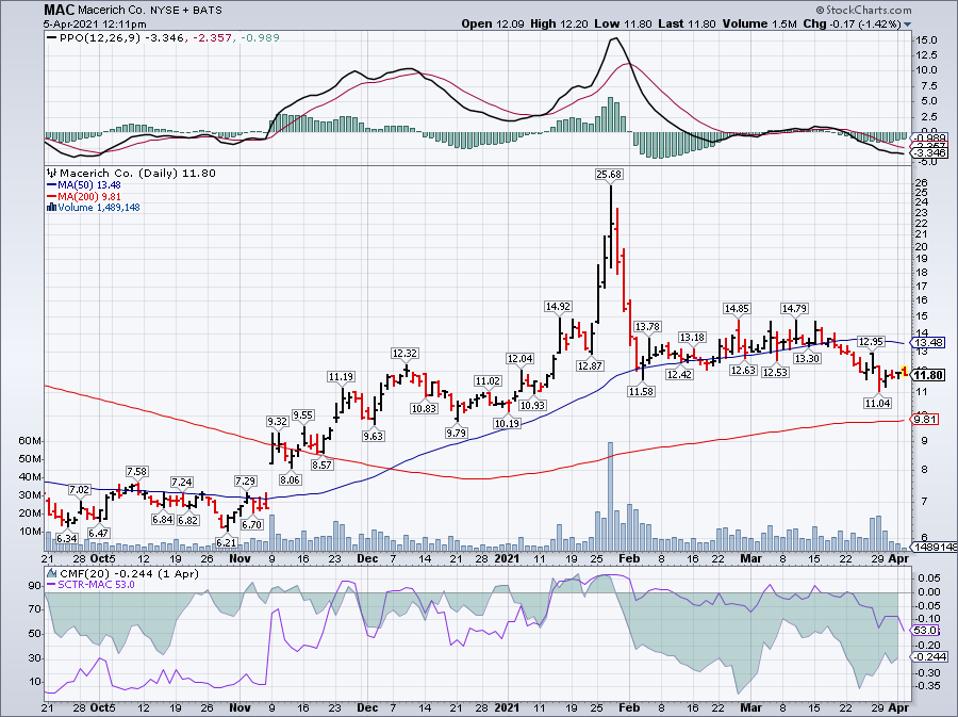Open the dropdown arrow beside Chg percentage
The height and width of the screenshot is (717, 958).
907,24
